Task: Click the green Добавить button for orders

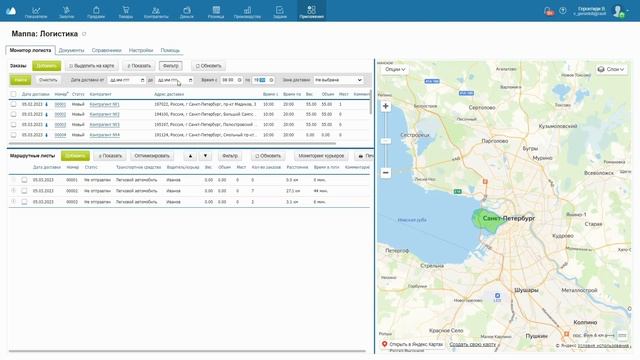Action: [x=47, y=66]
